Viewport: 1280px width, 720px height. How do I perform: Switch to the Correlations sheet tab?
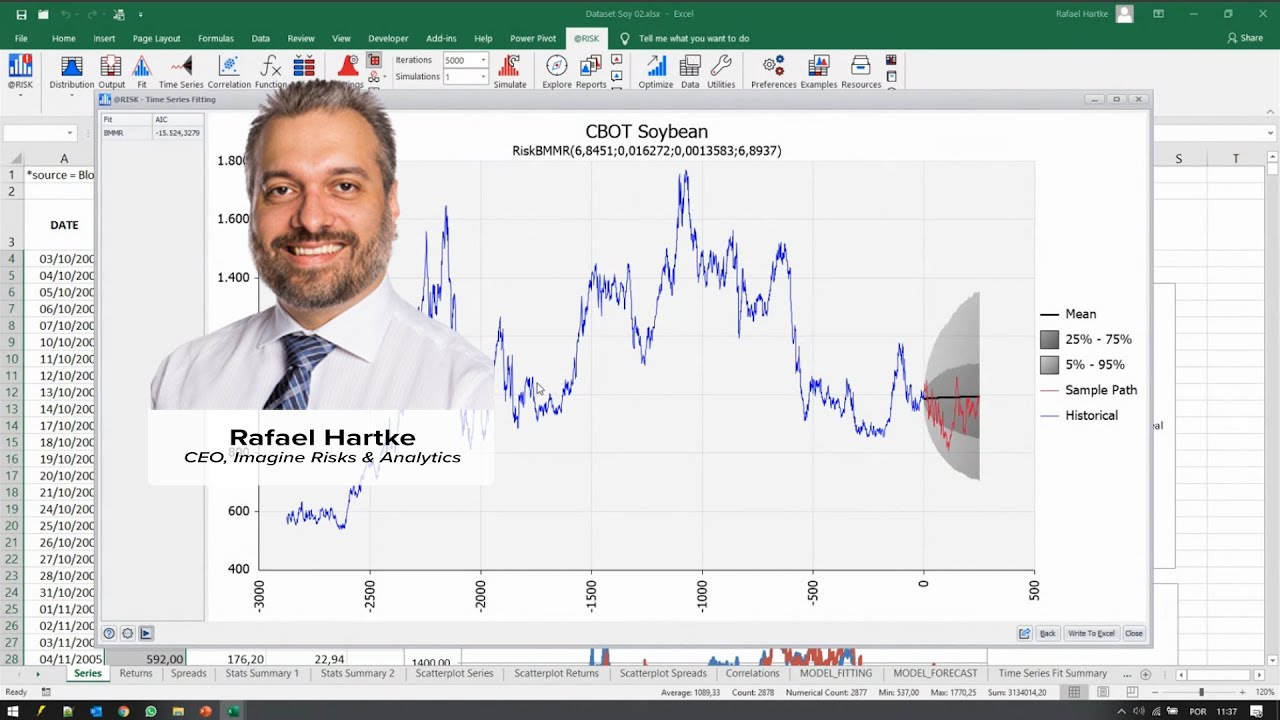[x=752, y=673]
